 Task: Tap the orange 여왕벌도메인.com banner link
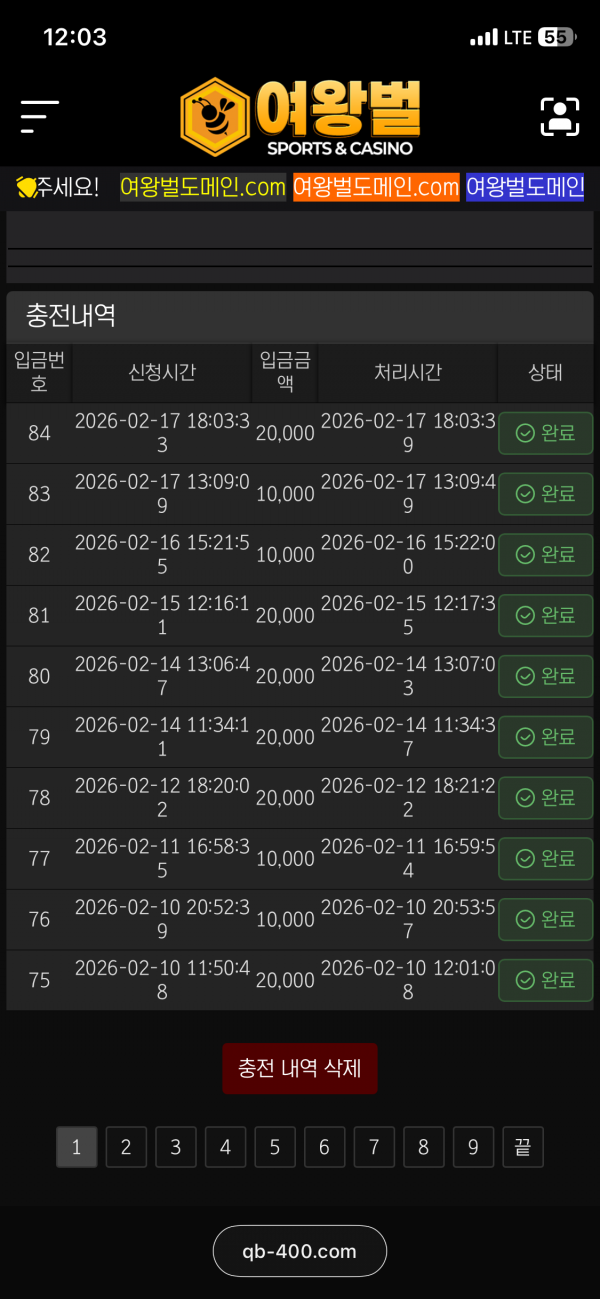[x=376, y=187]
